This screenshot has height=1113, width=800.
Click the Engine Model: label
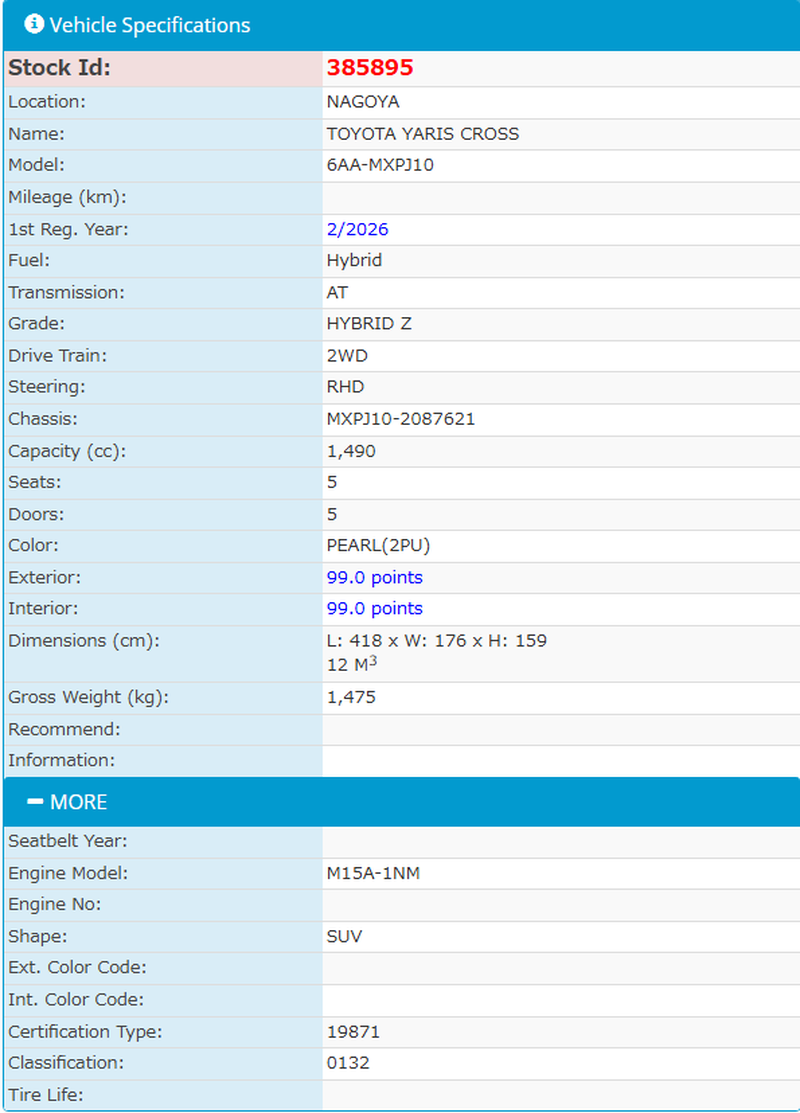click(68, 873)
